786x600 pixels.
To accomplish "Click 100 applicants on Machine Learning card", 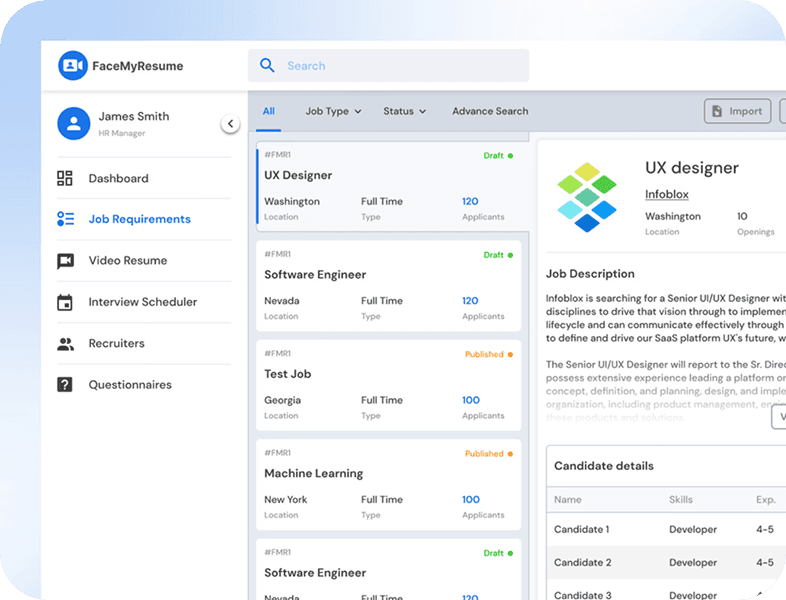I will [471, 499].
